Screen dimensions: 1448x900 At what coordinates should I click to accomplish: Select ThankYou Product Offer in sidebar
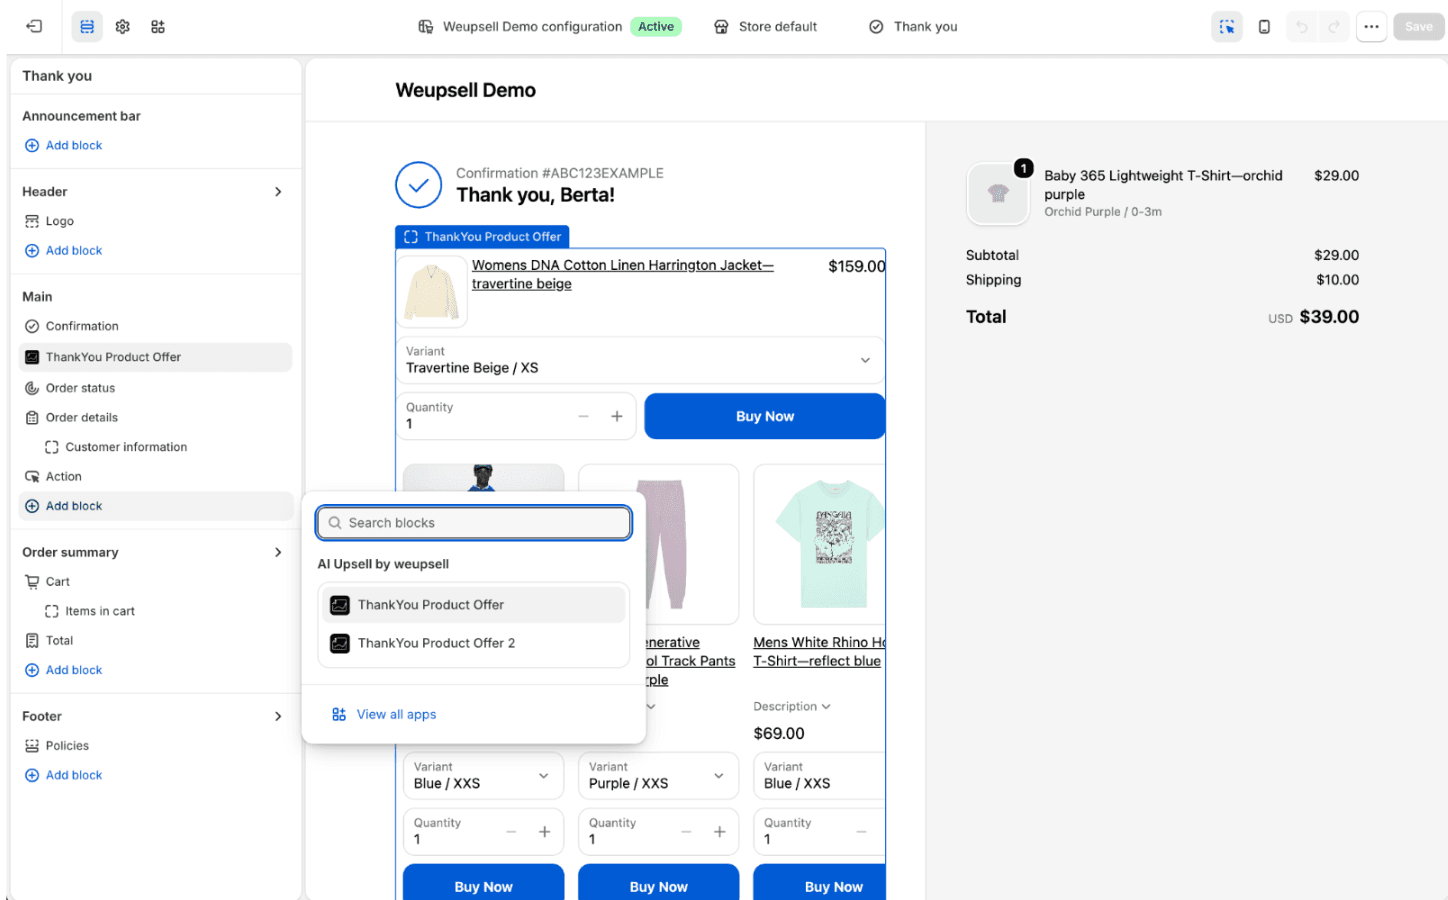click(155, 357)
